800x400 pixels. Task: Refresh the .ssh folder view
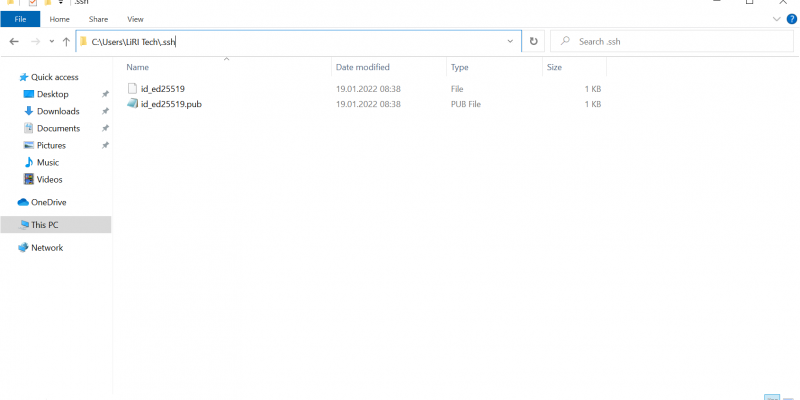[534, 41]
